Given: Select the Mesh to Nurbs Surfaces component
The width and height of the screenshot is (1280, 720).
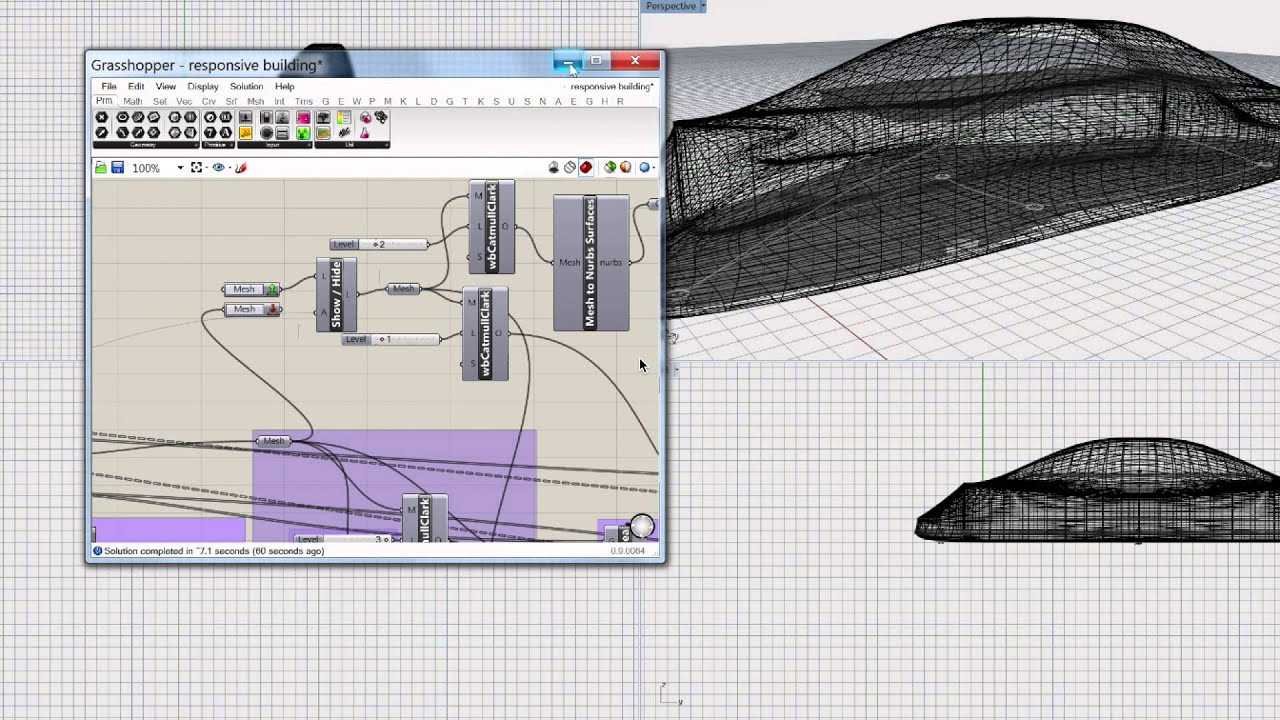Looking at the screenshot, I should (591, 263).
